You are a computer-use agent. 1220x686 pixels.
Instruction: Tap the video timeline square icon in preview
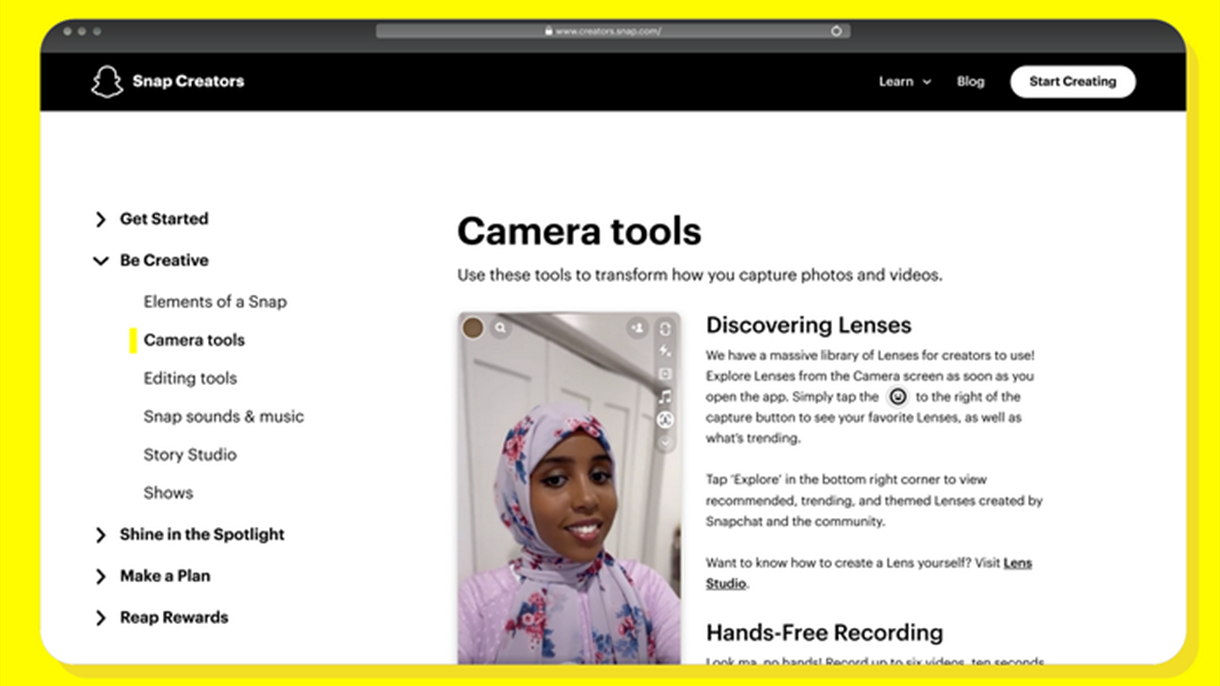click(665, 374)
